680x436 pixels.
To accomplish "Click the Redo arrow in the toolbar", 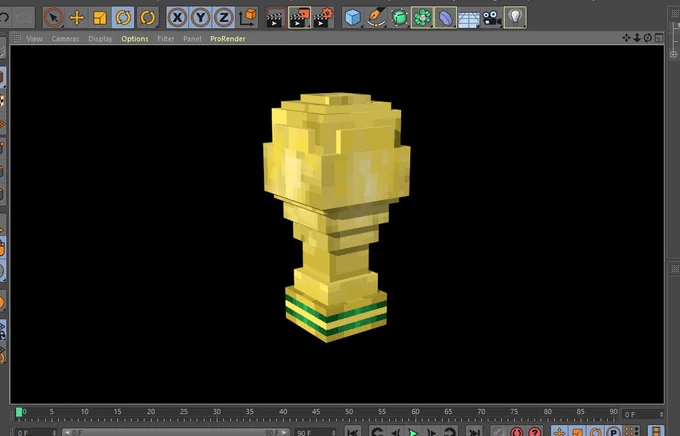I will tap(23, 18).
